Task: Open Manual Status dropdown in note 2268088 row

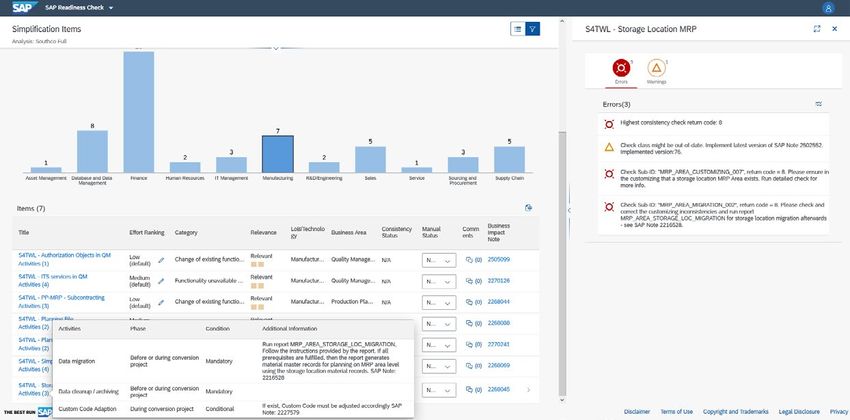Action: point(439,324)
